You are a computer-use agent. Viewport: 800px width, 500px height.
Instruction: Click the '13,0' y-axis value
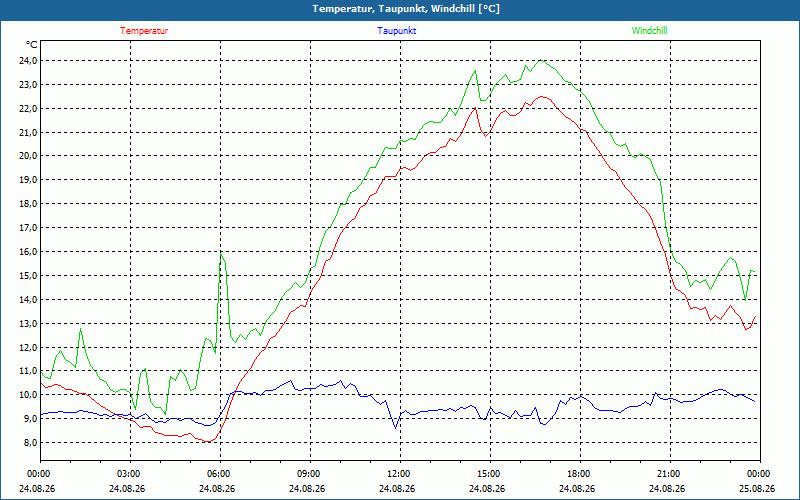(29, 323)
